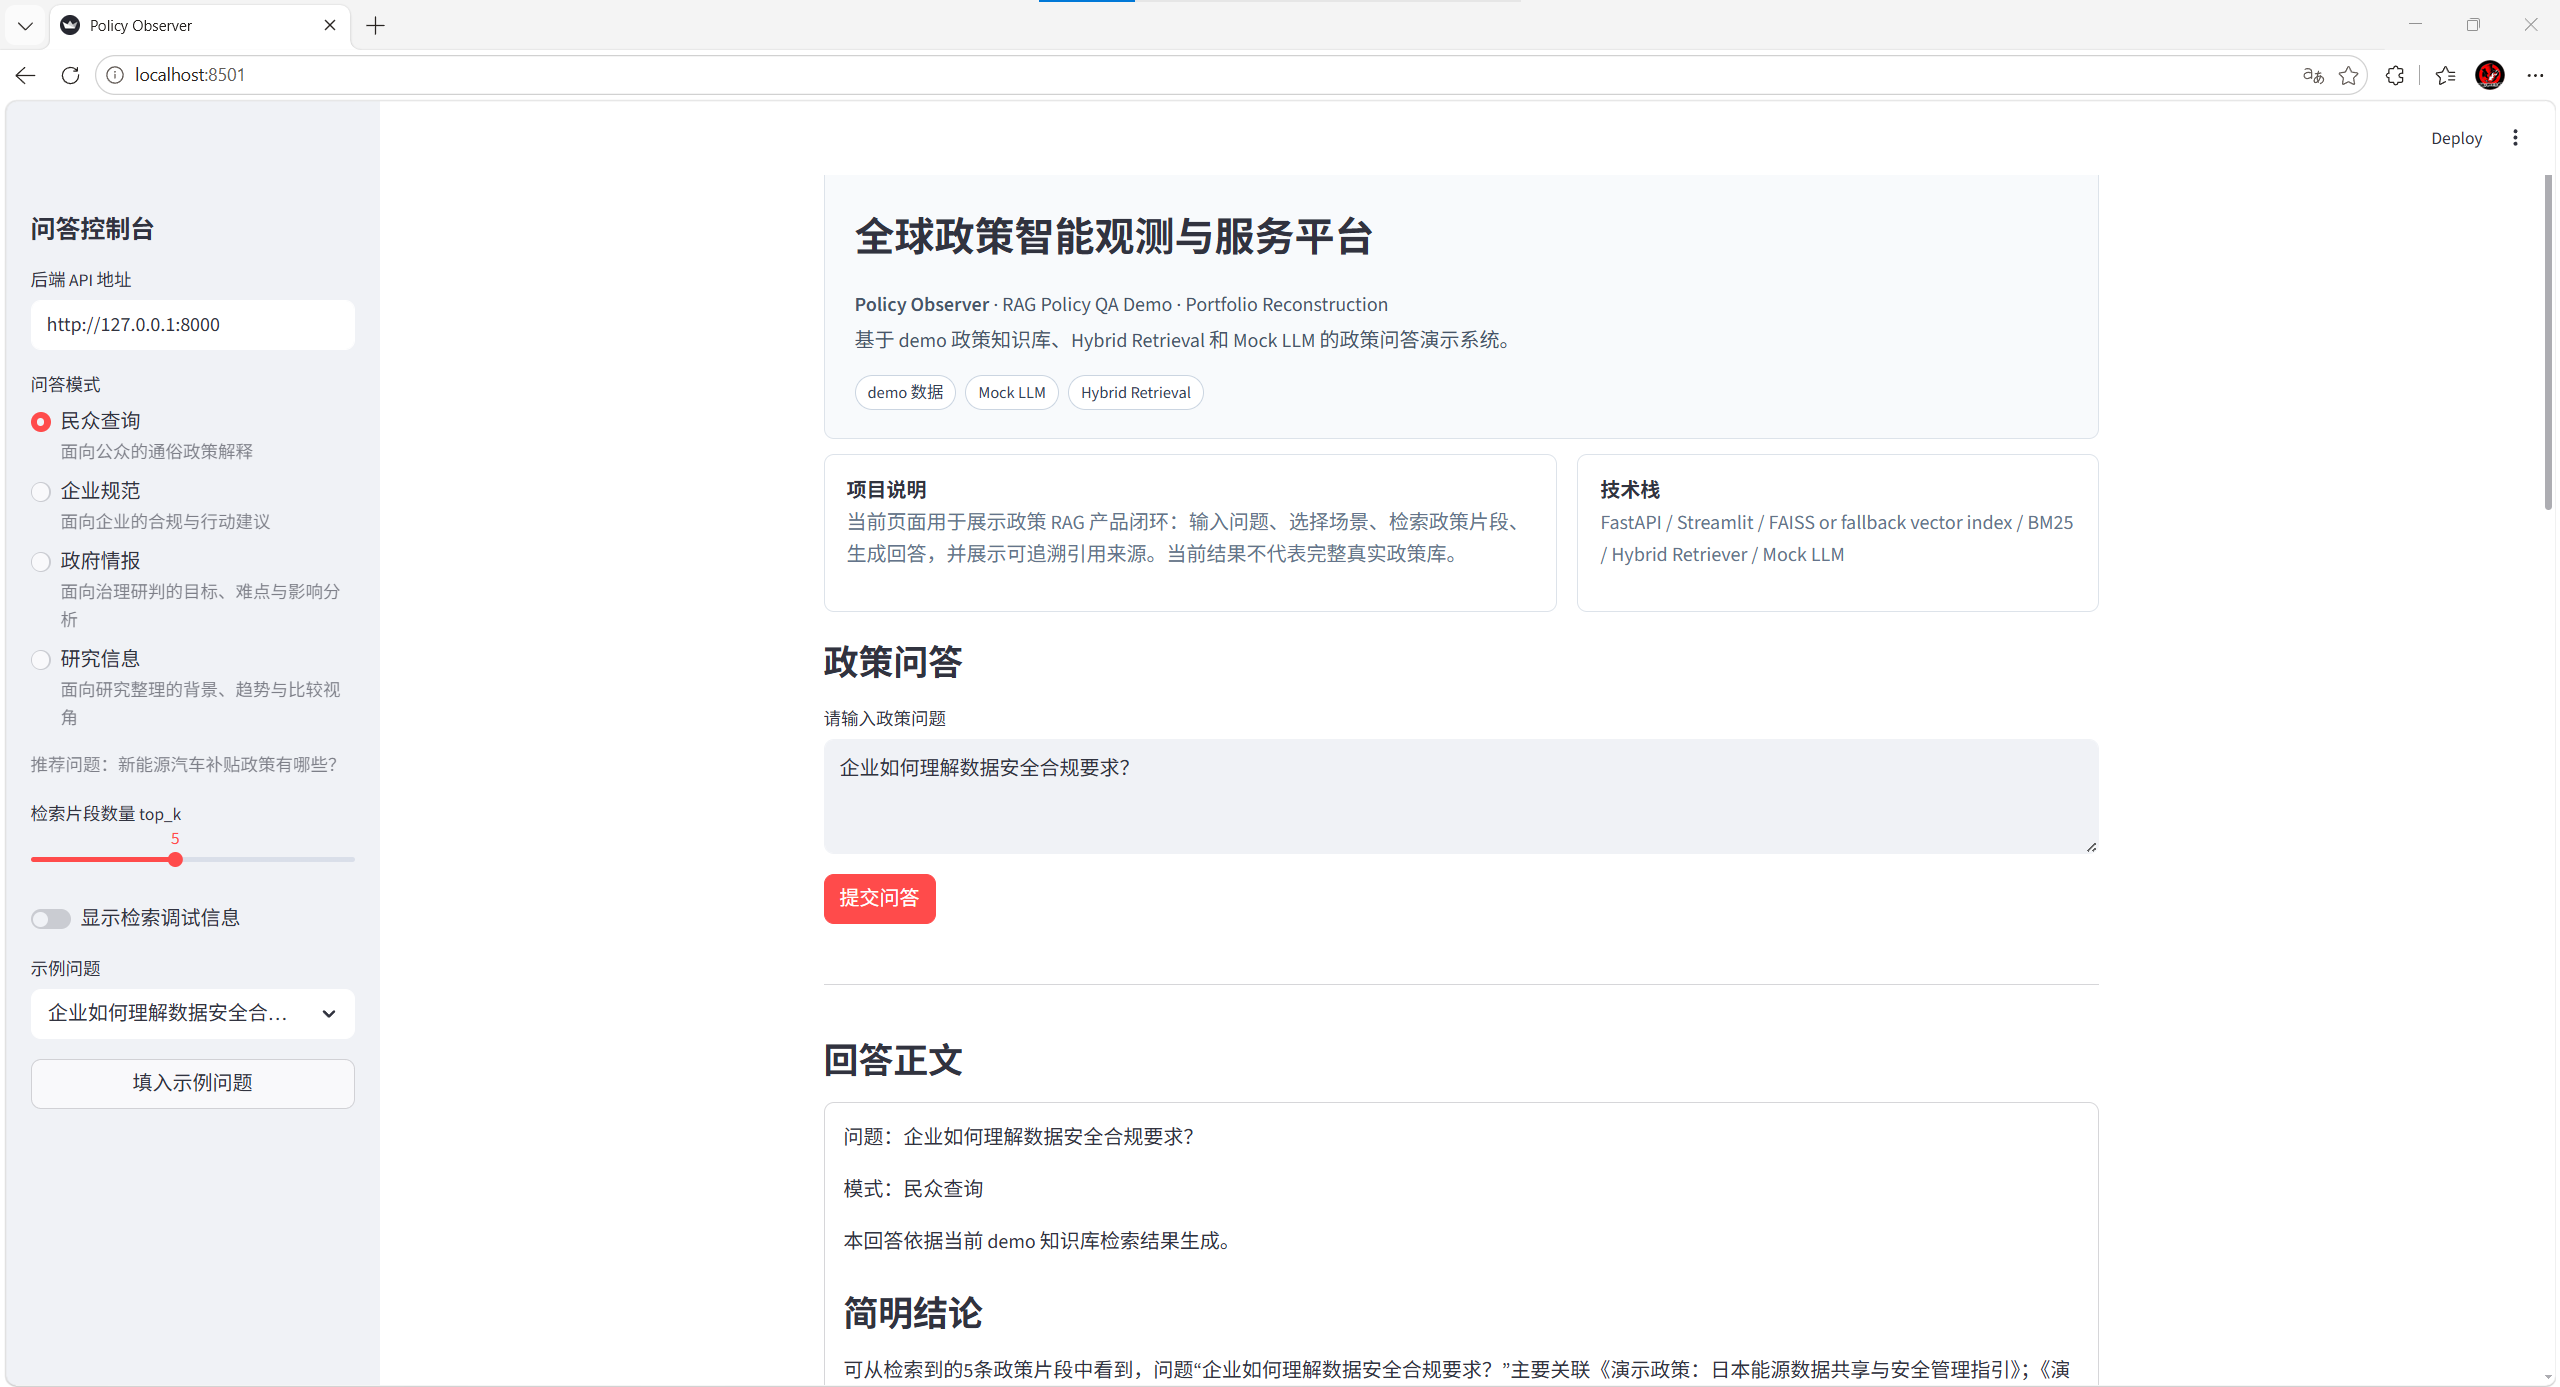Click the page vertical scrollbar thumb
The height and width of the screenshot is (1387, 2560).
(x=2547, y=342)
